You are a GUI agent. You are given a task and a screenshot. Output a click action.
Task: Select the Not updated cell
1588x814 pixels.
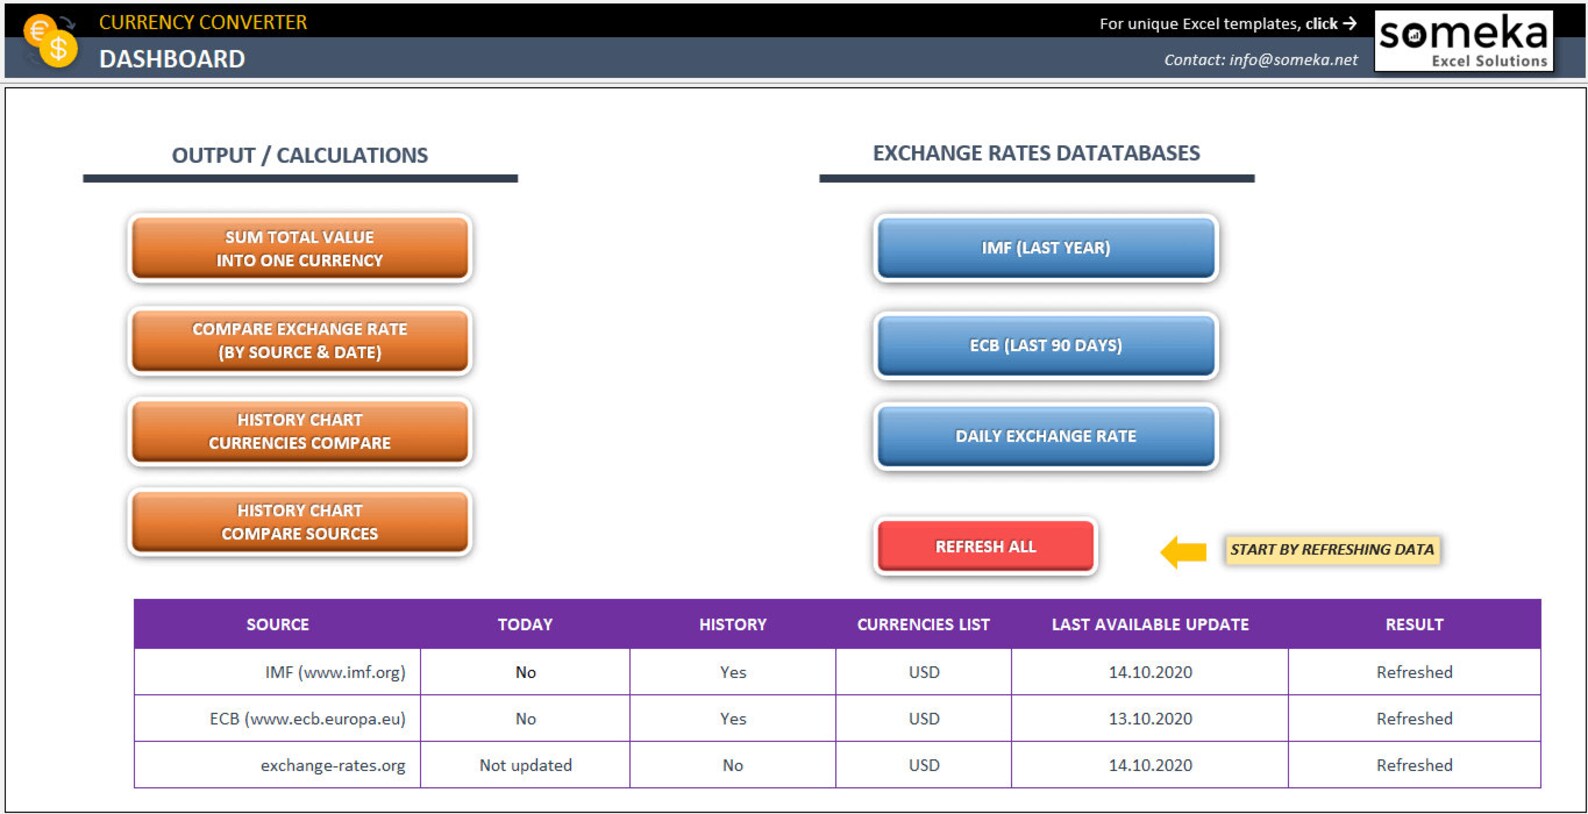[x=525, y=765]
